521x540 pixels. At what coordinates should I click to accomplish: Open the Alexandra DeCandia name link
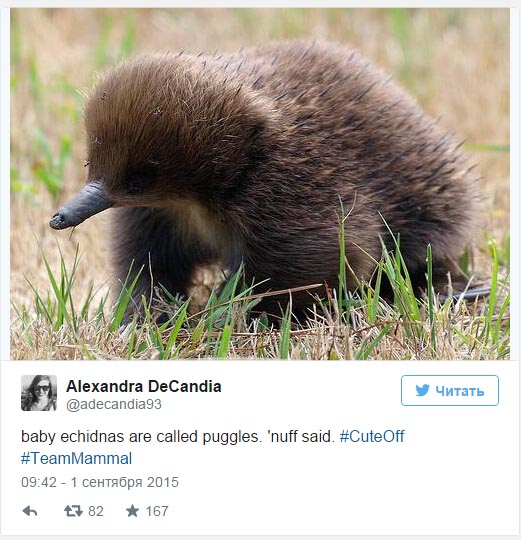point(144,386)
